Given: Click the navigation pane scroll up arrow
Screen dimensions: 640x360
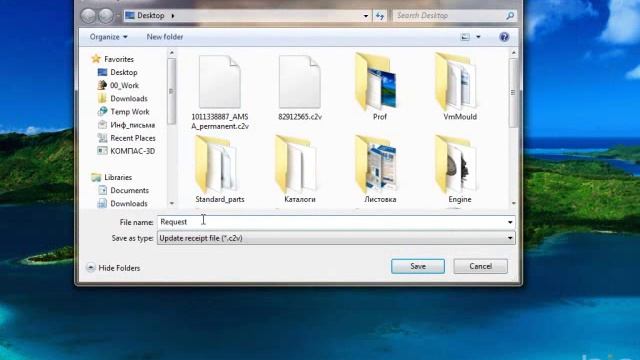Looking at the screenshot, I should tap(171, 53).
